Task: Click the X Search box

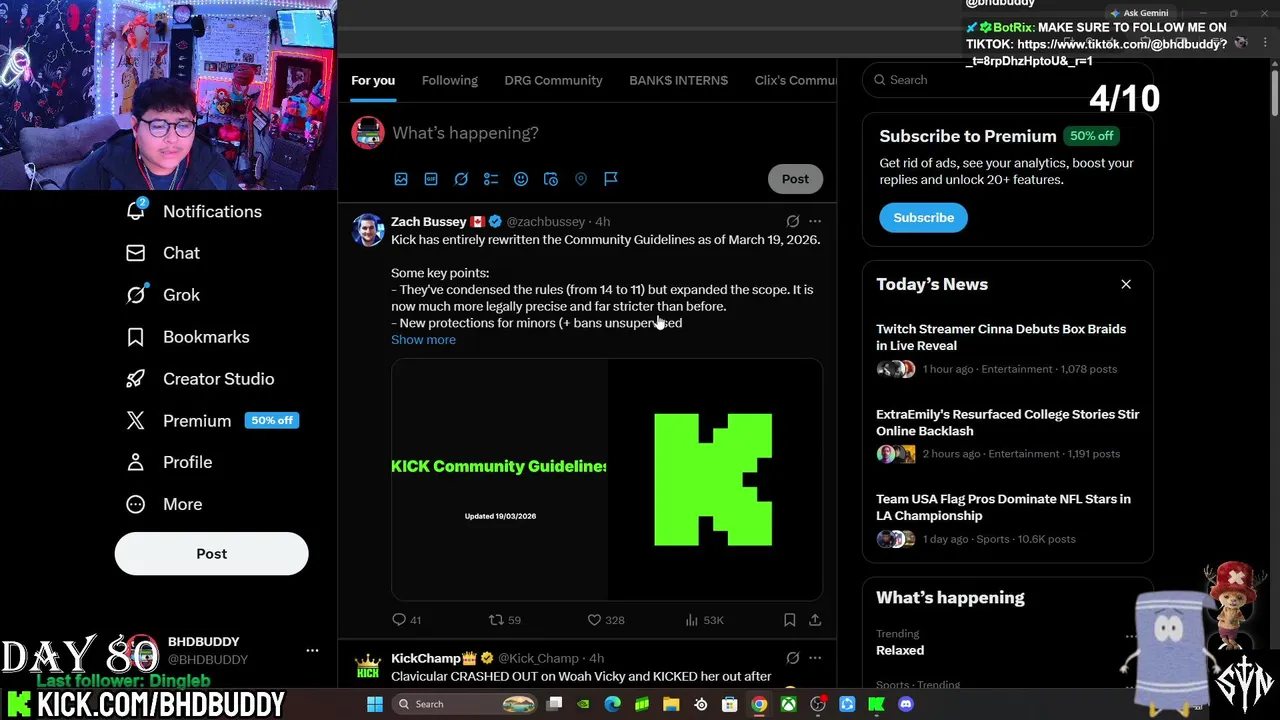Action: click(1007, 80)
